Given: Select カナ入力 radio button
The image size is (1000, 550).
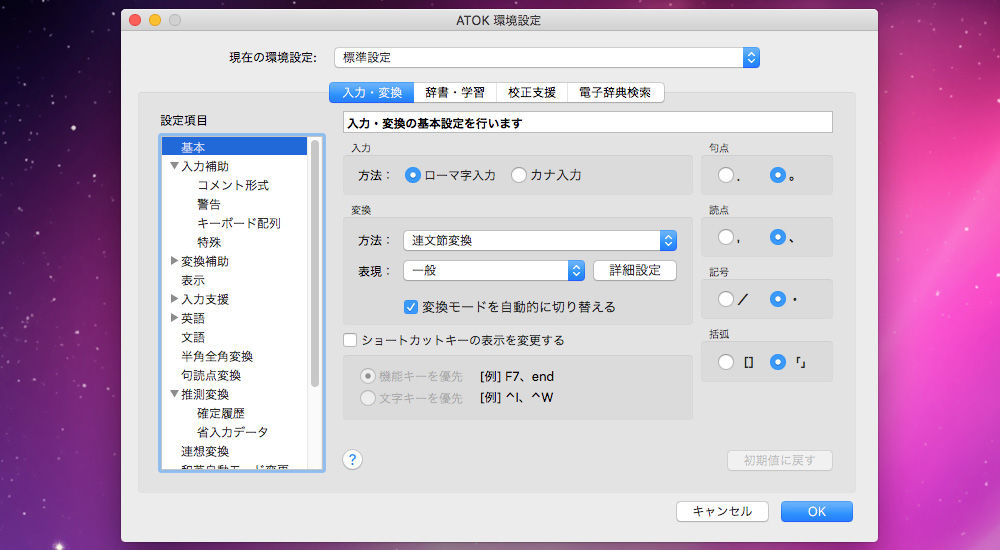Looking at the screenshot, I should click(x=518, y=175).
